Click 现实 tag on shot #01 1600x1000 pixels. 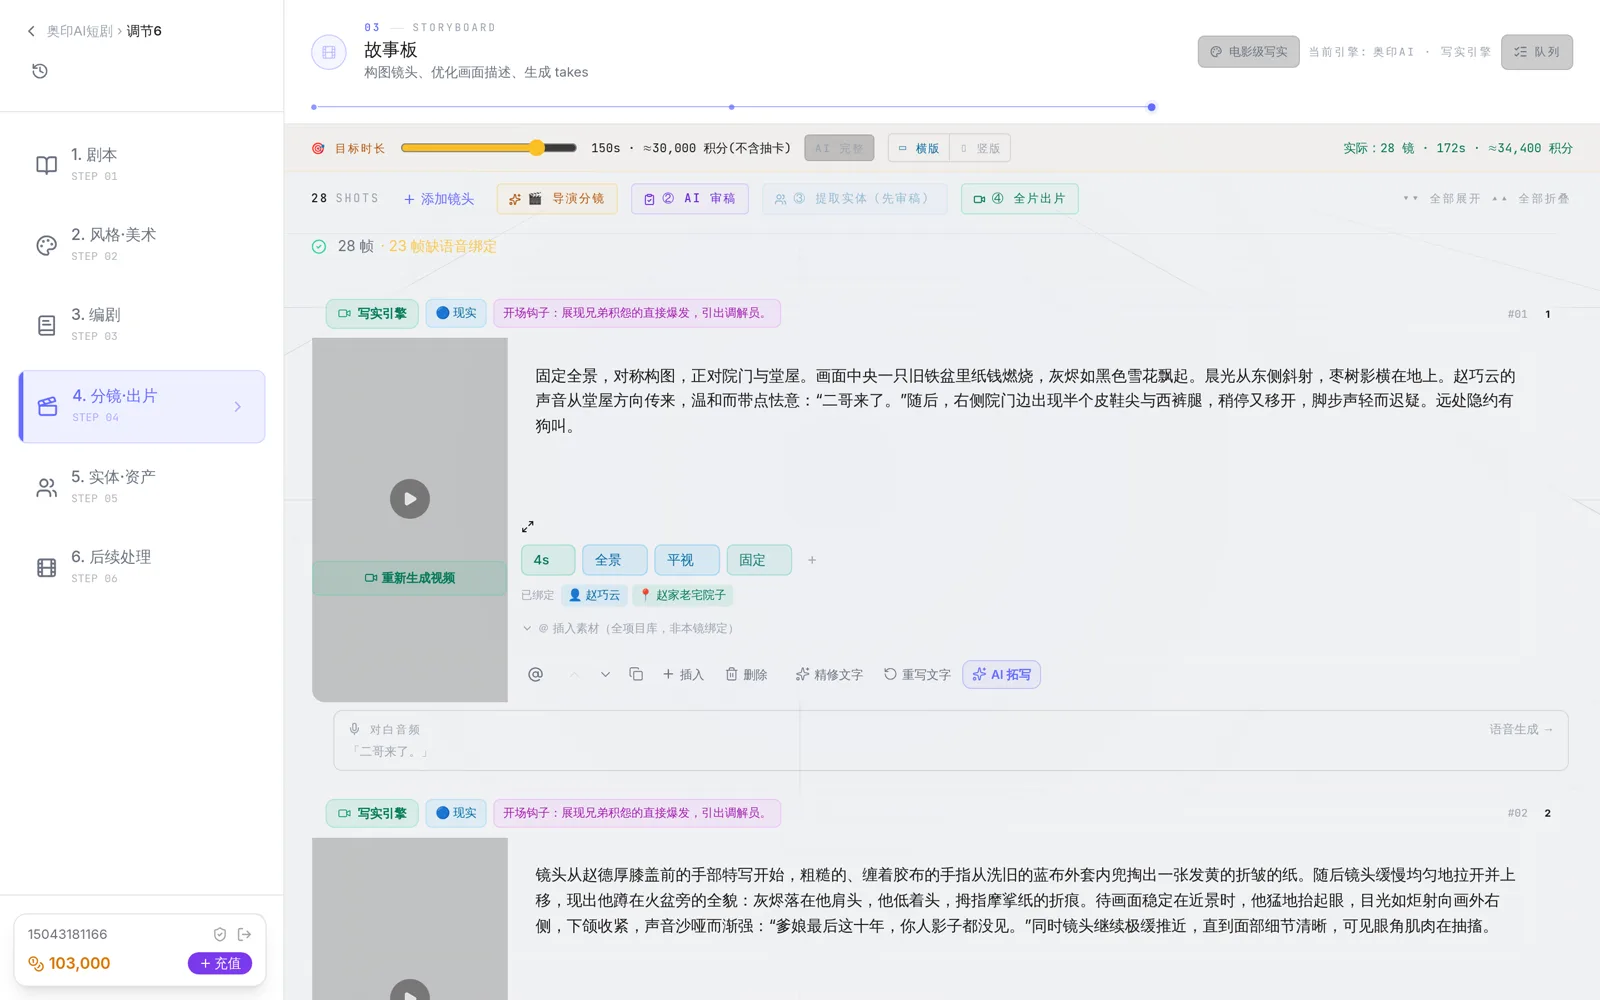coord(456,313)
